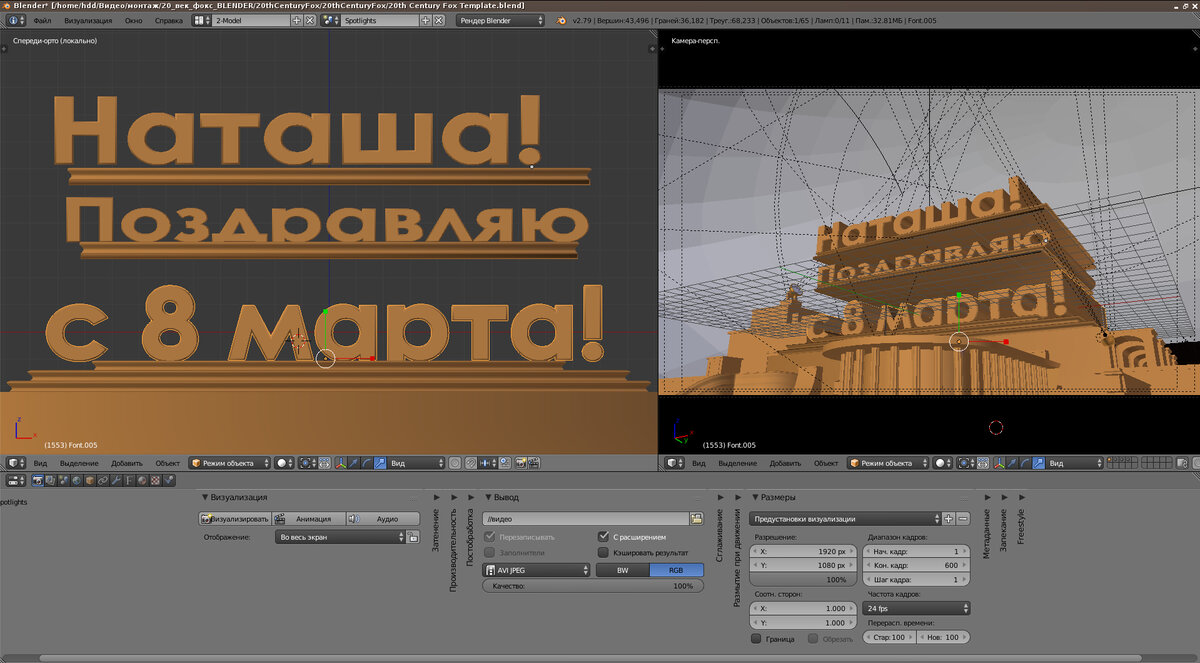
Task: Open the Визуализация menu in top bar
Action: [88, 20]
